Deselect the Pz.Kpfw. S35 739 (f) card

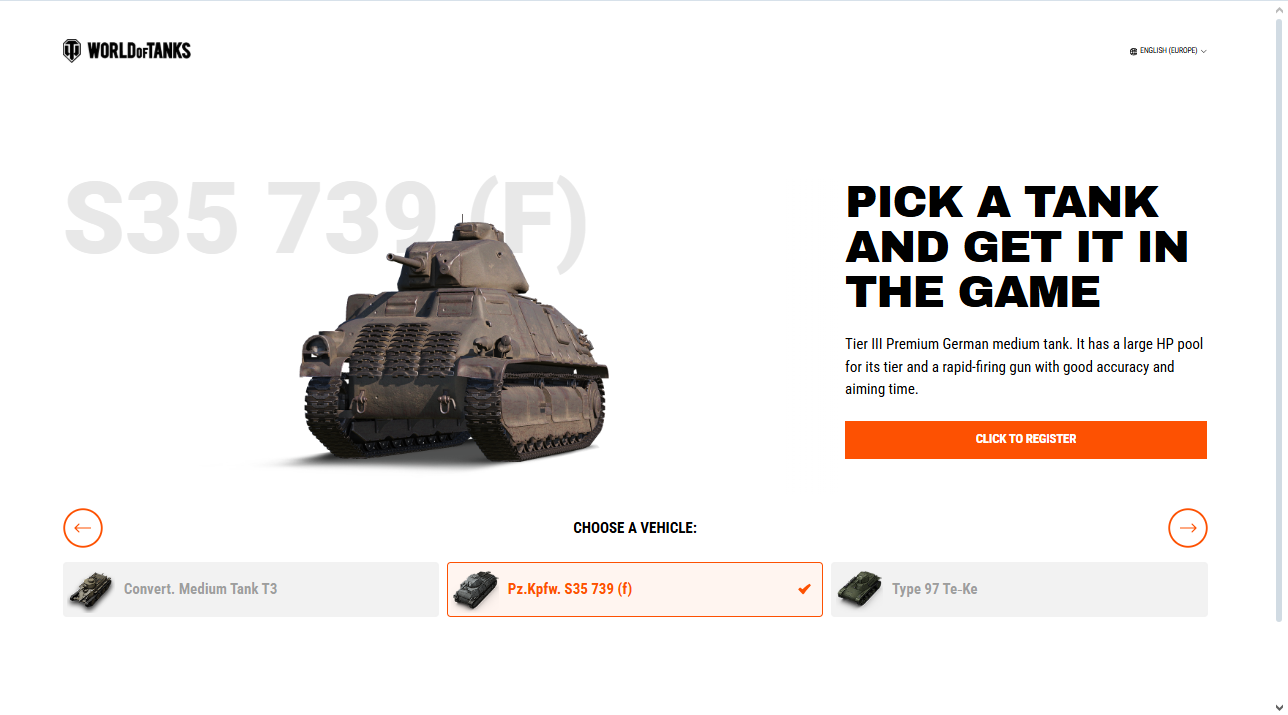pyautogui.click(x=635, y=589)
